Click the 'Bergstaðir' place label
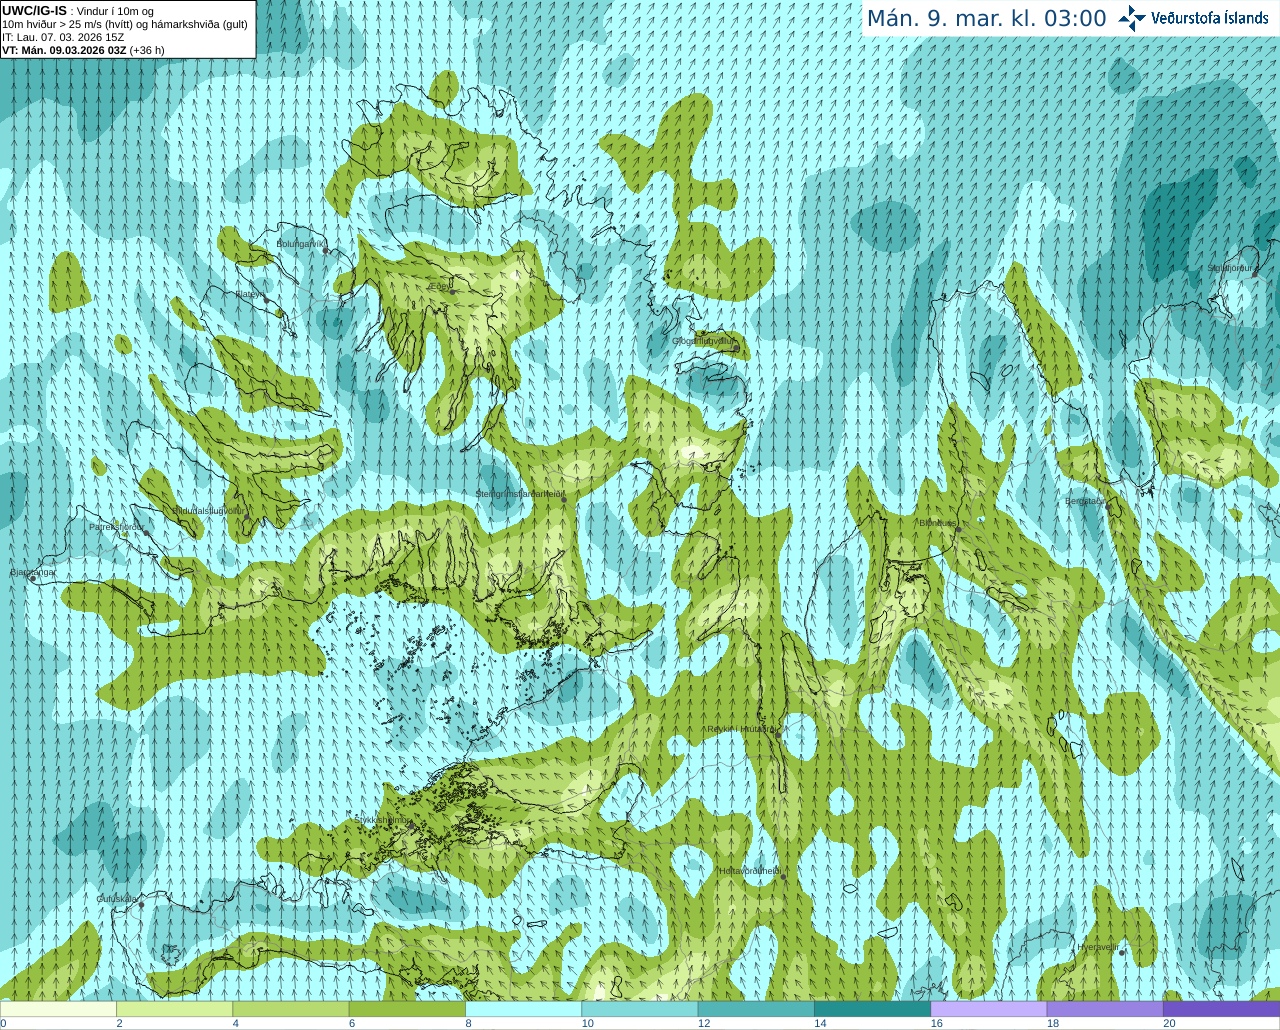The width and height of the screenshot is (1280, 1030). [x=1085, y=501]
